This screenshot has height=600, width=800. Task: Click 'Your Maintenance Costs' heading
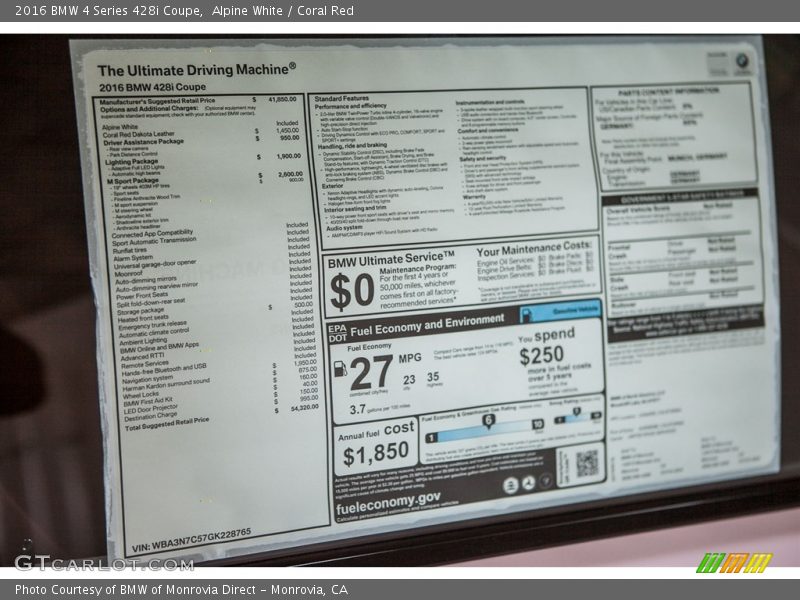pyautogui.click(x=534, y=249)
